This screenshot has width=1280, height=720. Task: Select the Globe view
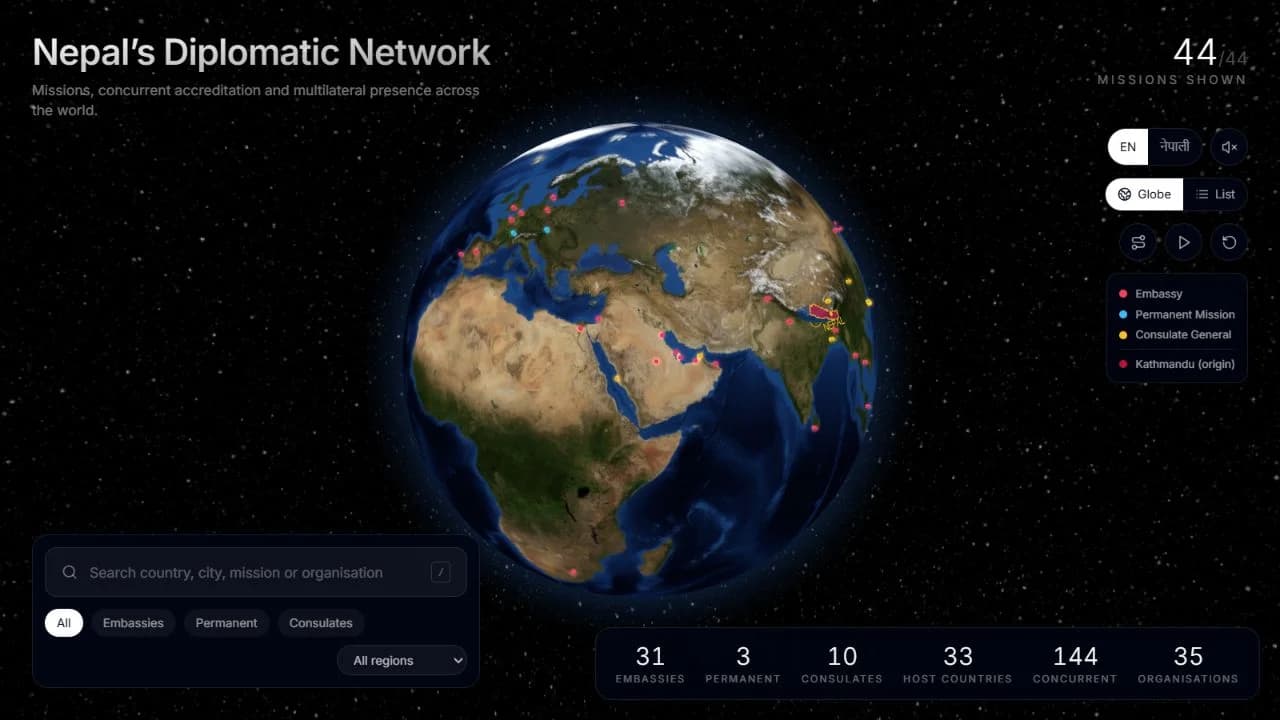[x=1144, y=194]
